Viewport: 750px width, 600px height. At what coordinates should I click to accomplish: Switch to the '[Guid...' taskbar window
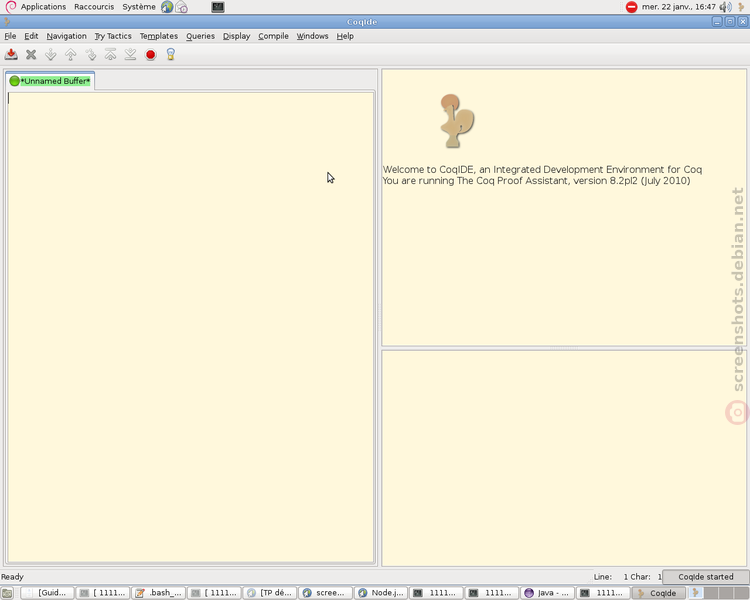[x=47, y=593]
